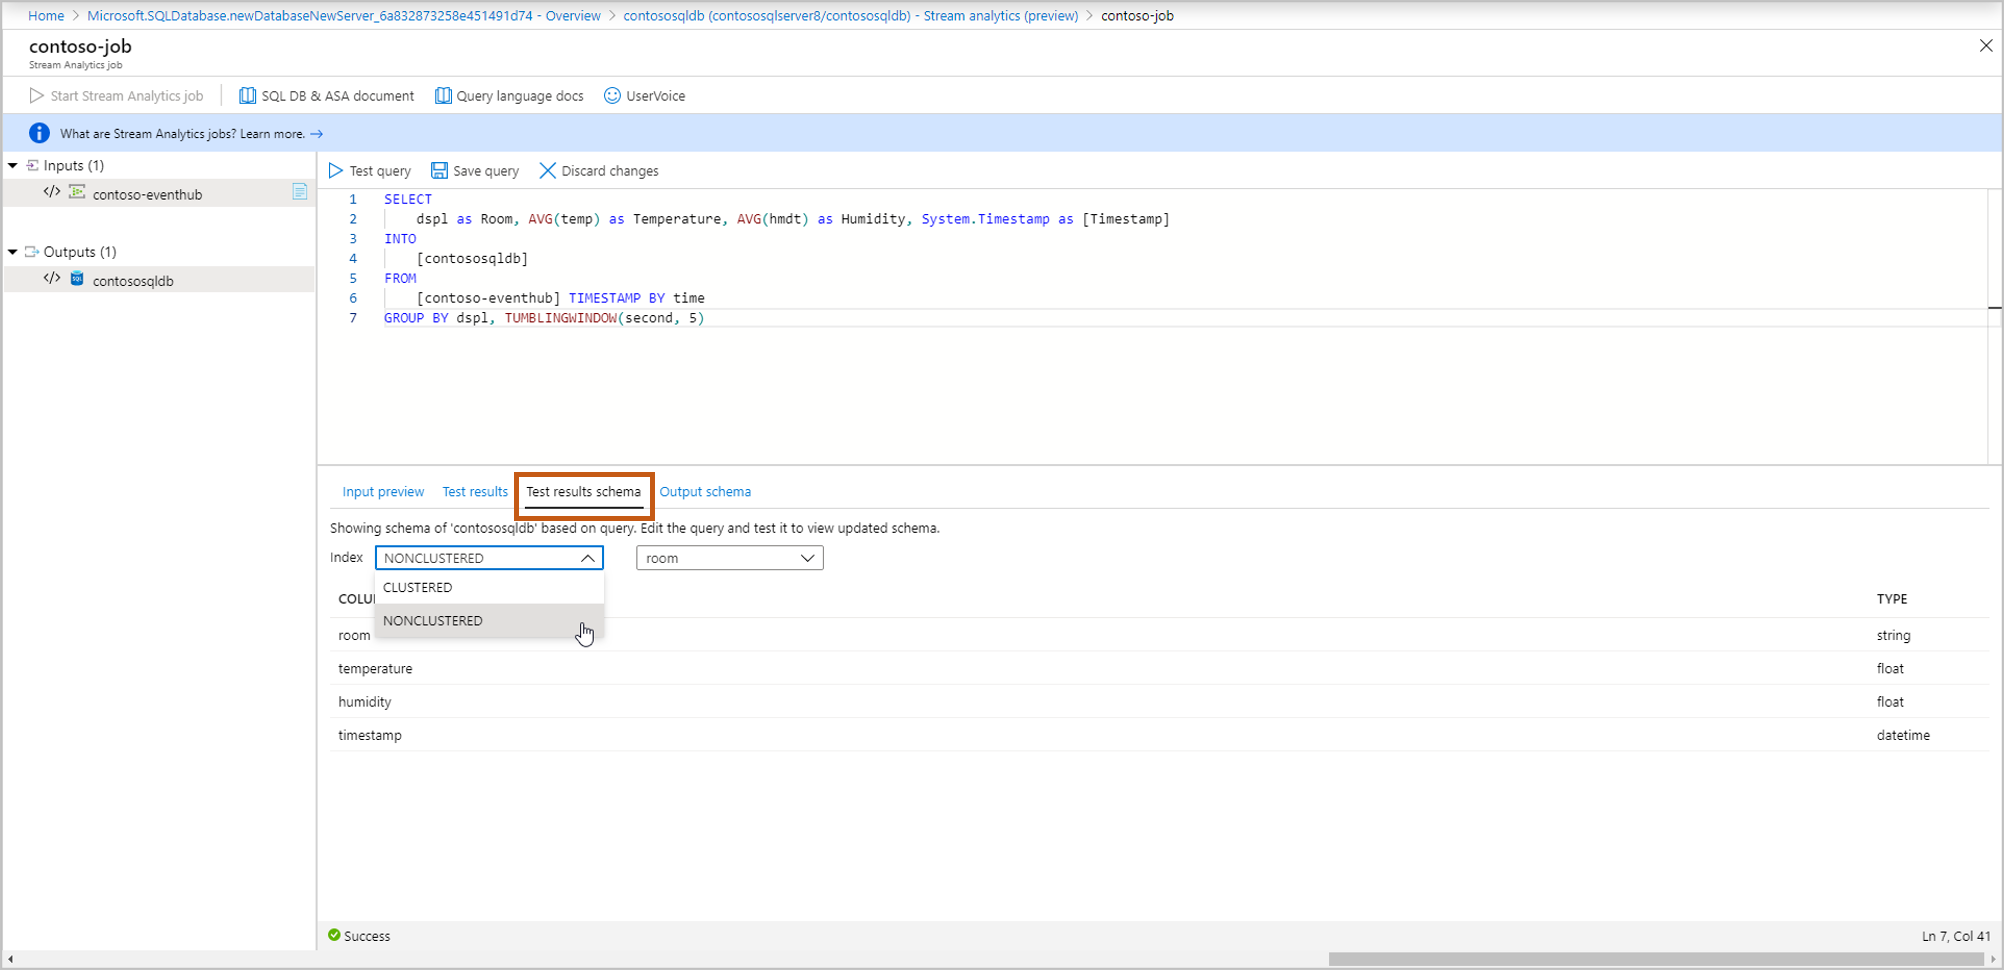Close the contoso-job blade
The image size is (2004, 970).
(x=1986, y=46)
